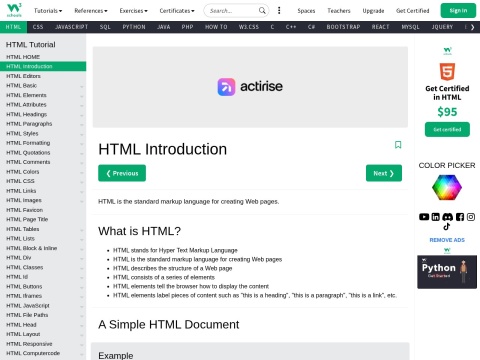480x360 pixels.
Task: Switch to the BOOTSTRAP tab
Action: [x=343, y=27]
